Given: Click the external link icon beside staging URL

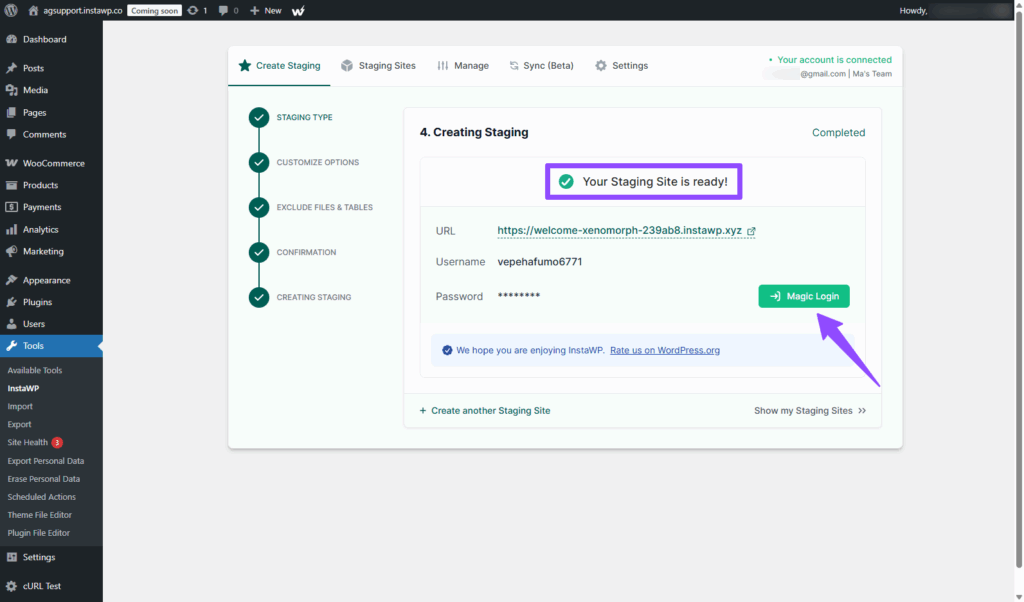Looking at the screenshot, I should pyautogui.click(x=751, y=232).
